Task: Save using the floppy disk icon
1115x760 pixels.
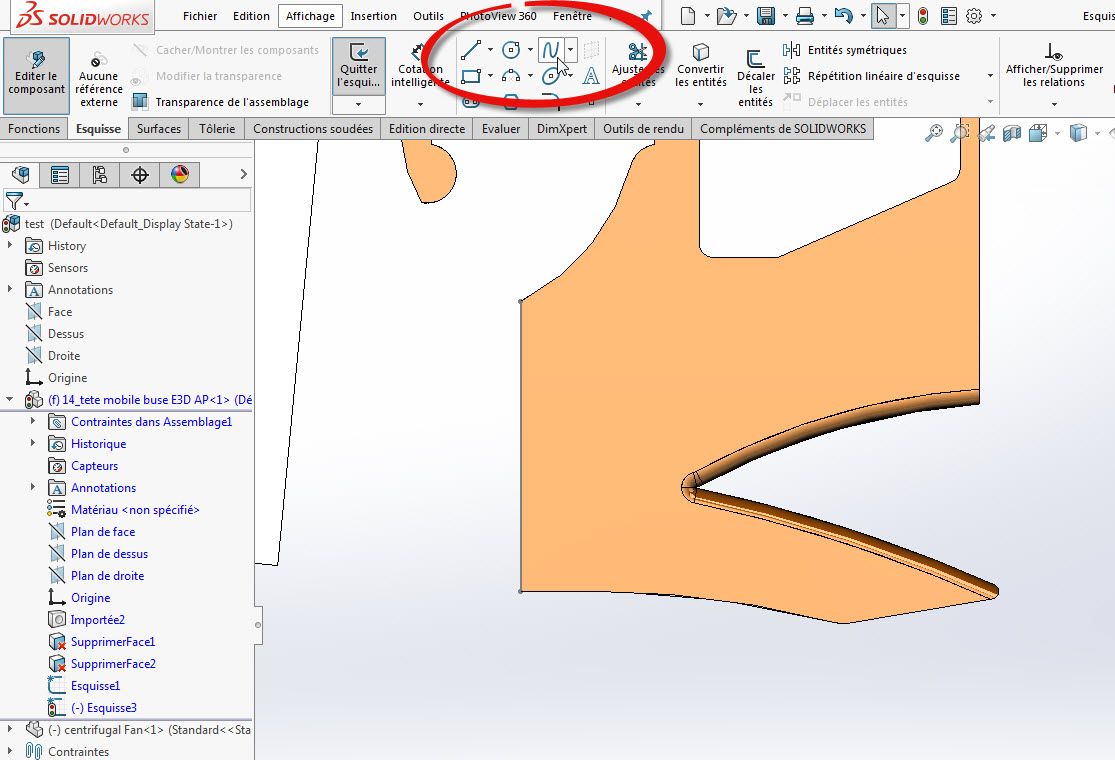Action: (766, 16)
